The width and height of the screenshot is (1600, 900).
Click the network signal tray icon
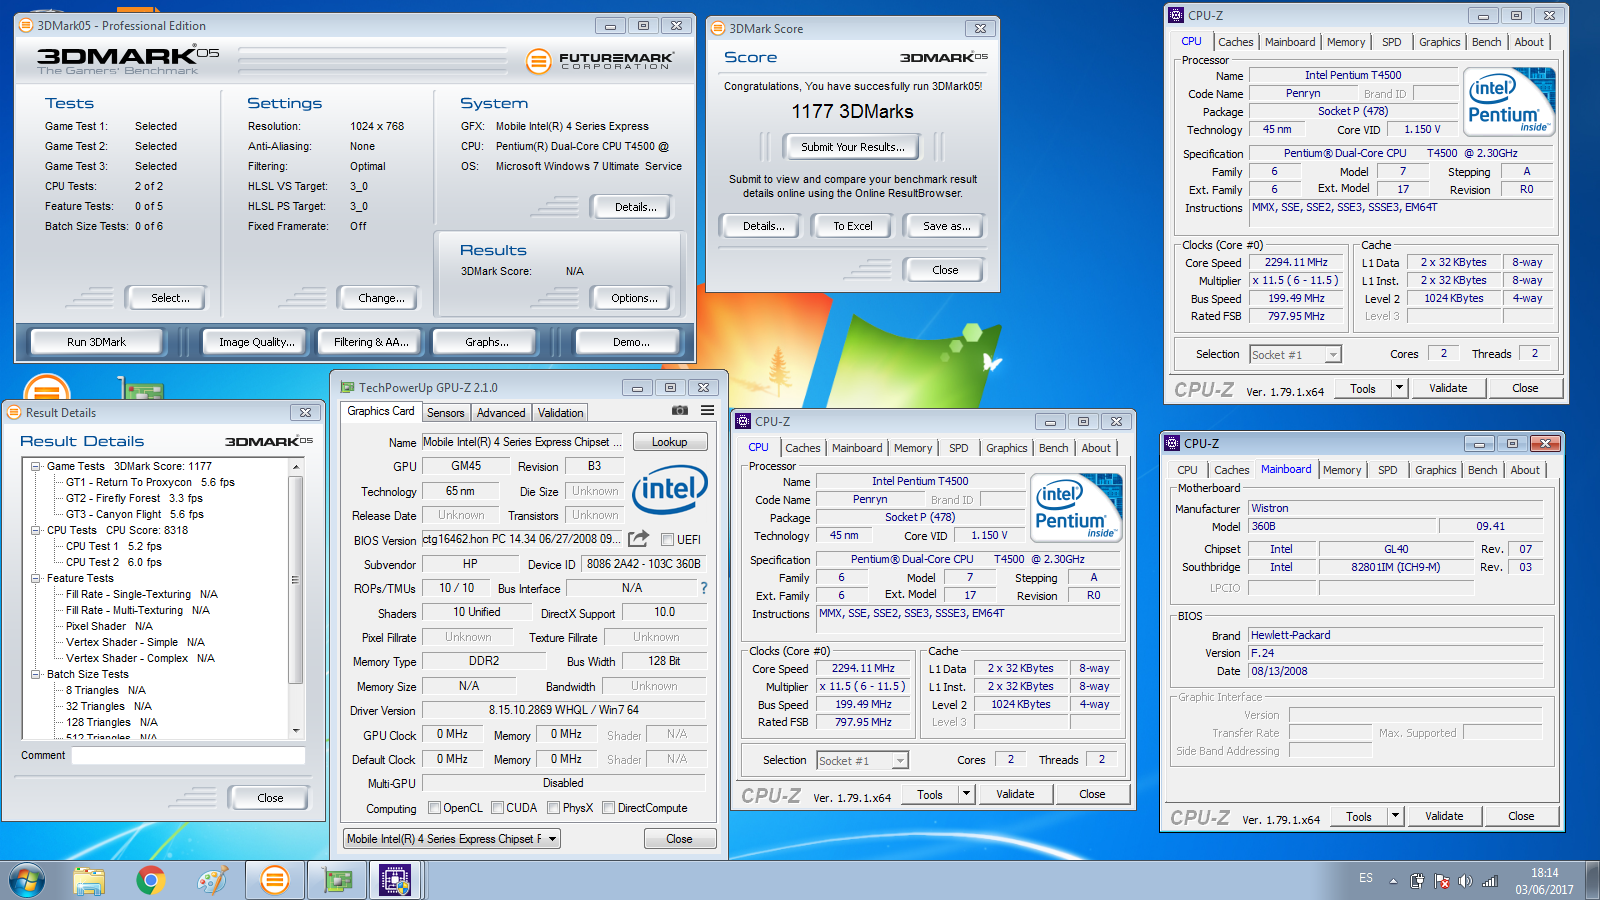(x=1490, y=881)
